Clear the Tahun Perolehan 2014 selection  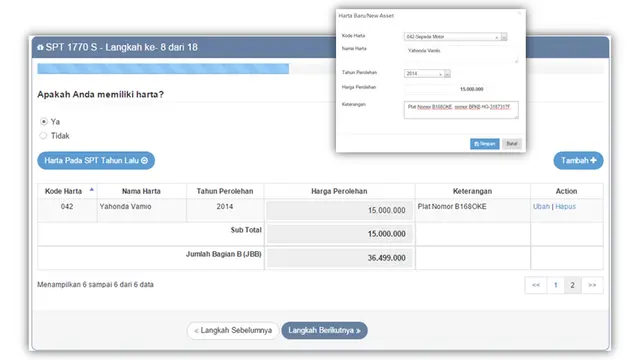click(440, 74)
